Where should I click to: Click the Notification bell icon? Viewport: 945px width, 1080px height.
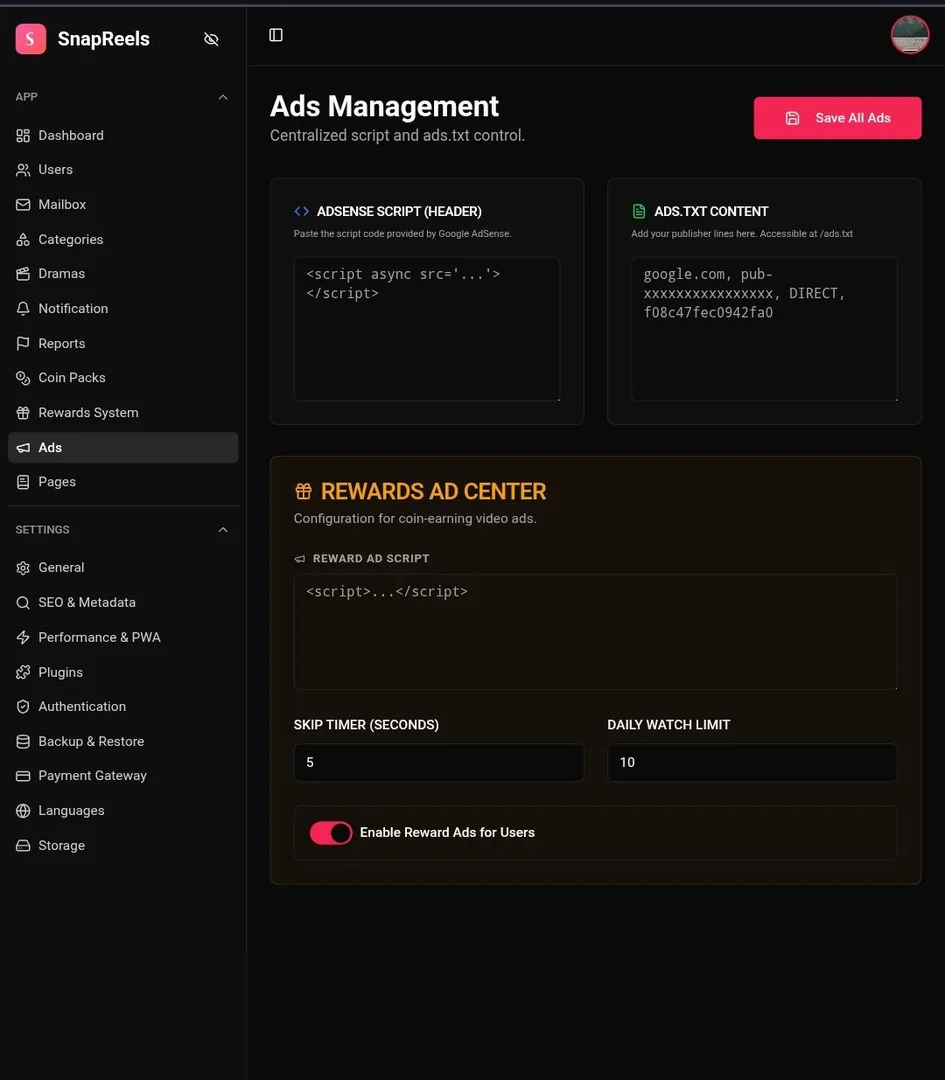pos(23,309)
